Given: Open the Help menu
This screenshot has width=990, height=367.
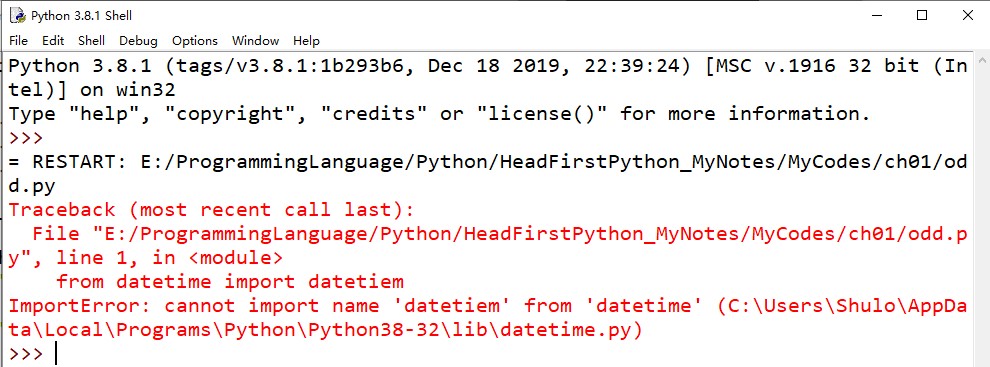Looking at the screenshot, I should [x=306, y=41].
